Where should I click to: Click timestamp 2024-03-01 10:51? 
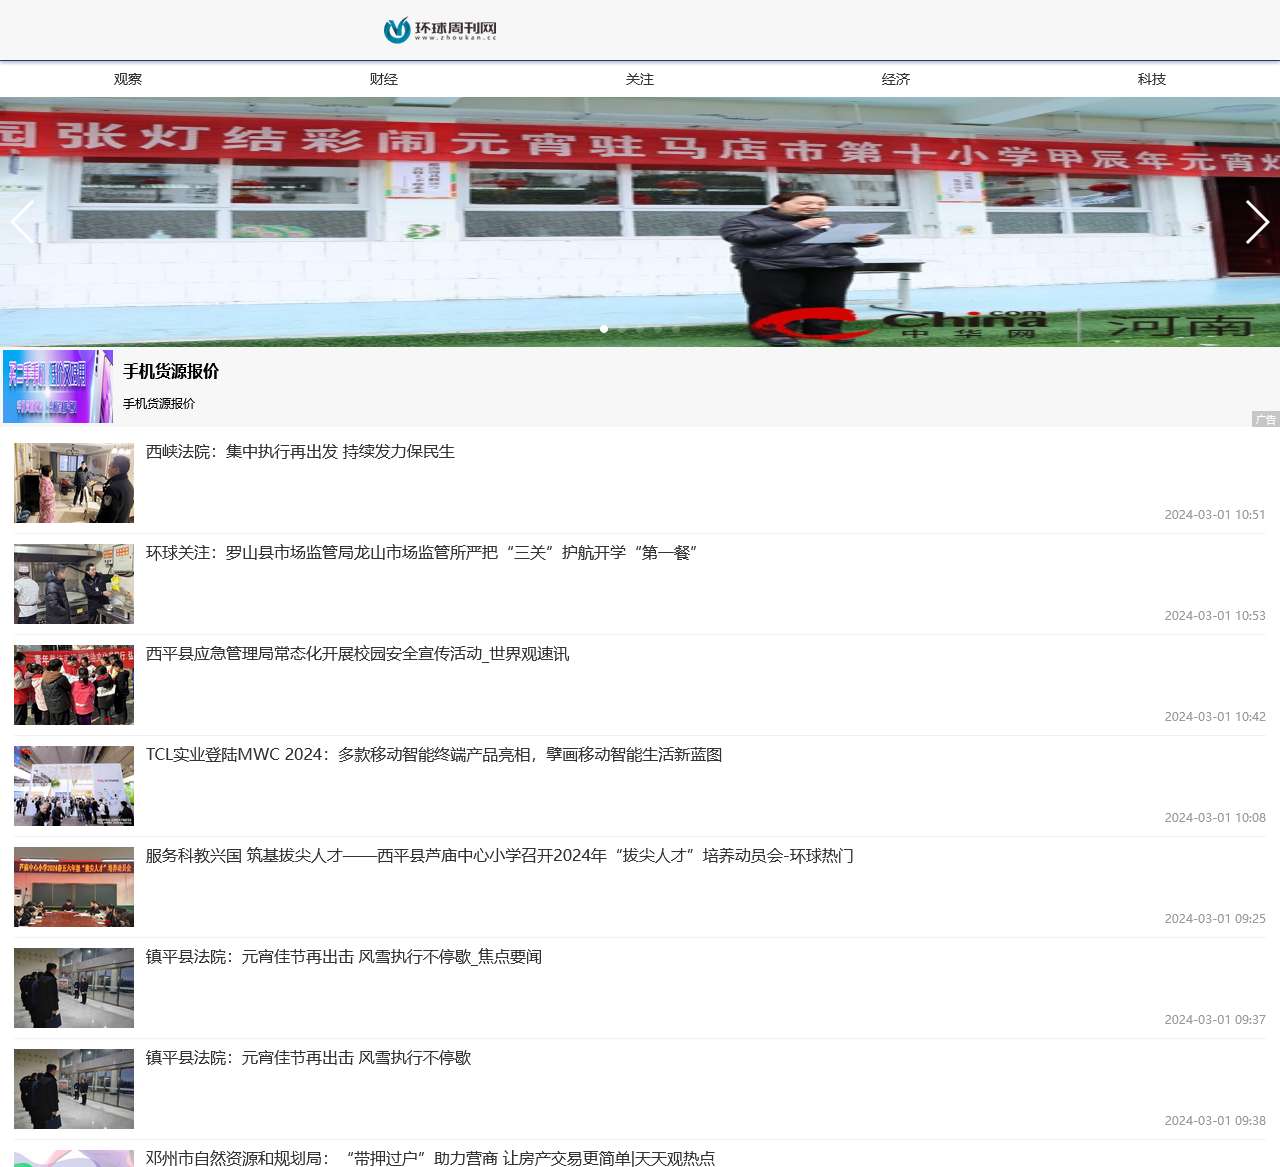tap(1215, 515)
